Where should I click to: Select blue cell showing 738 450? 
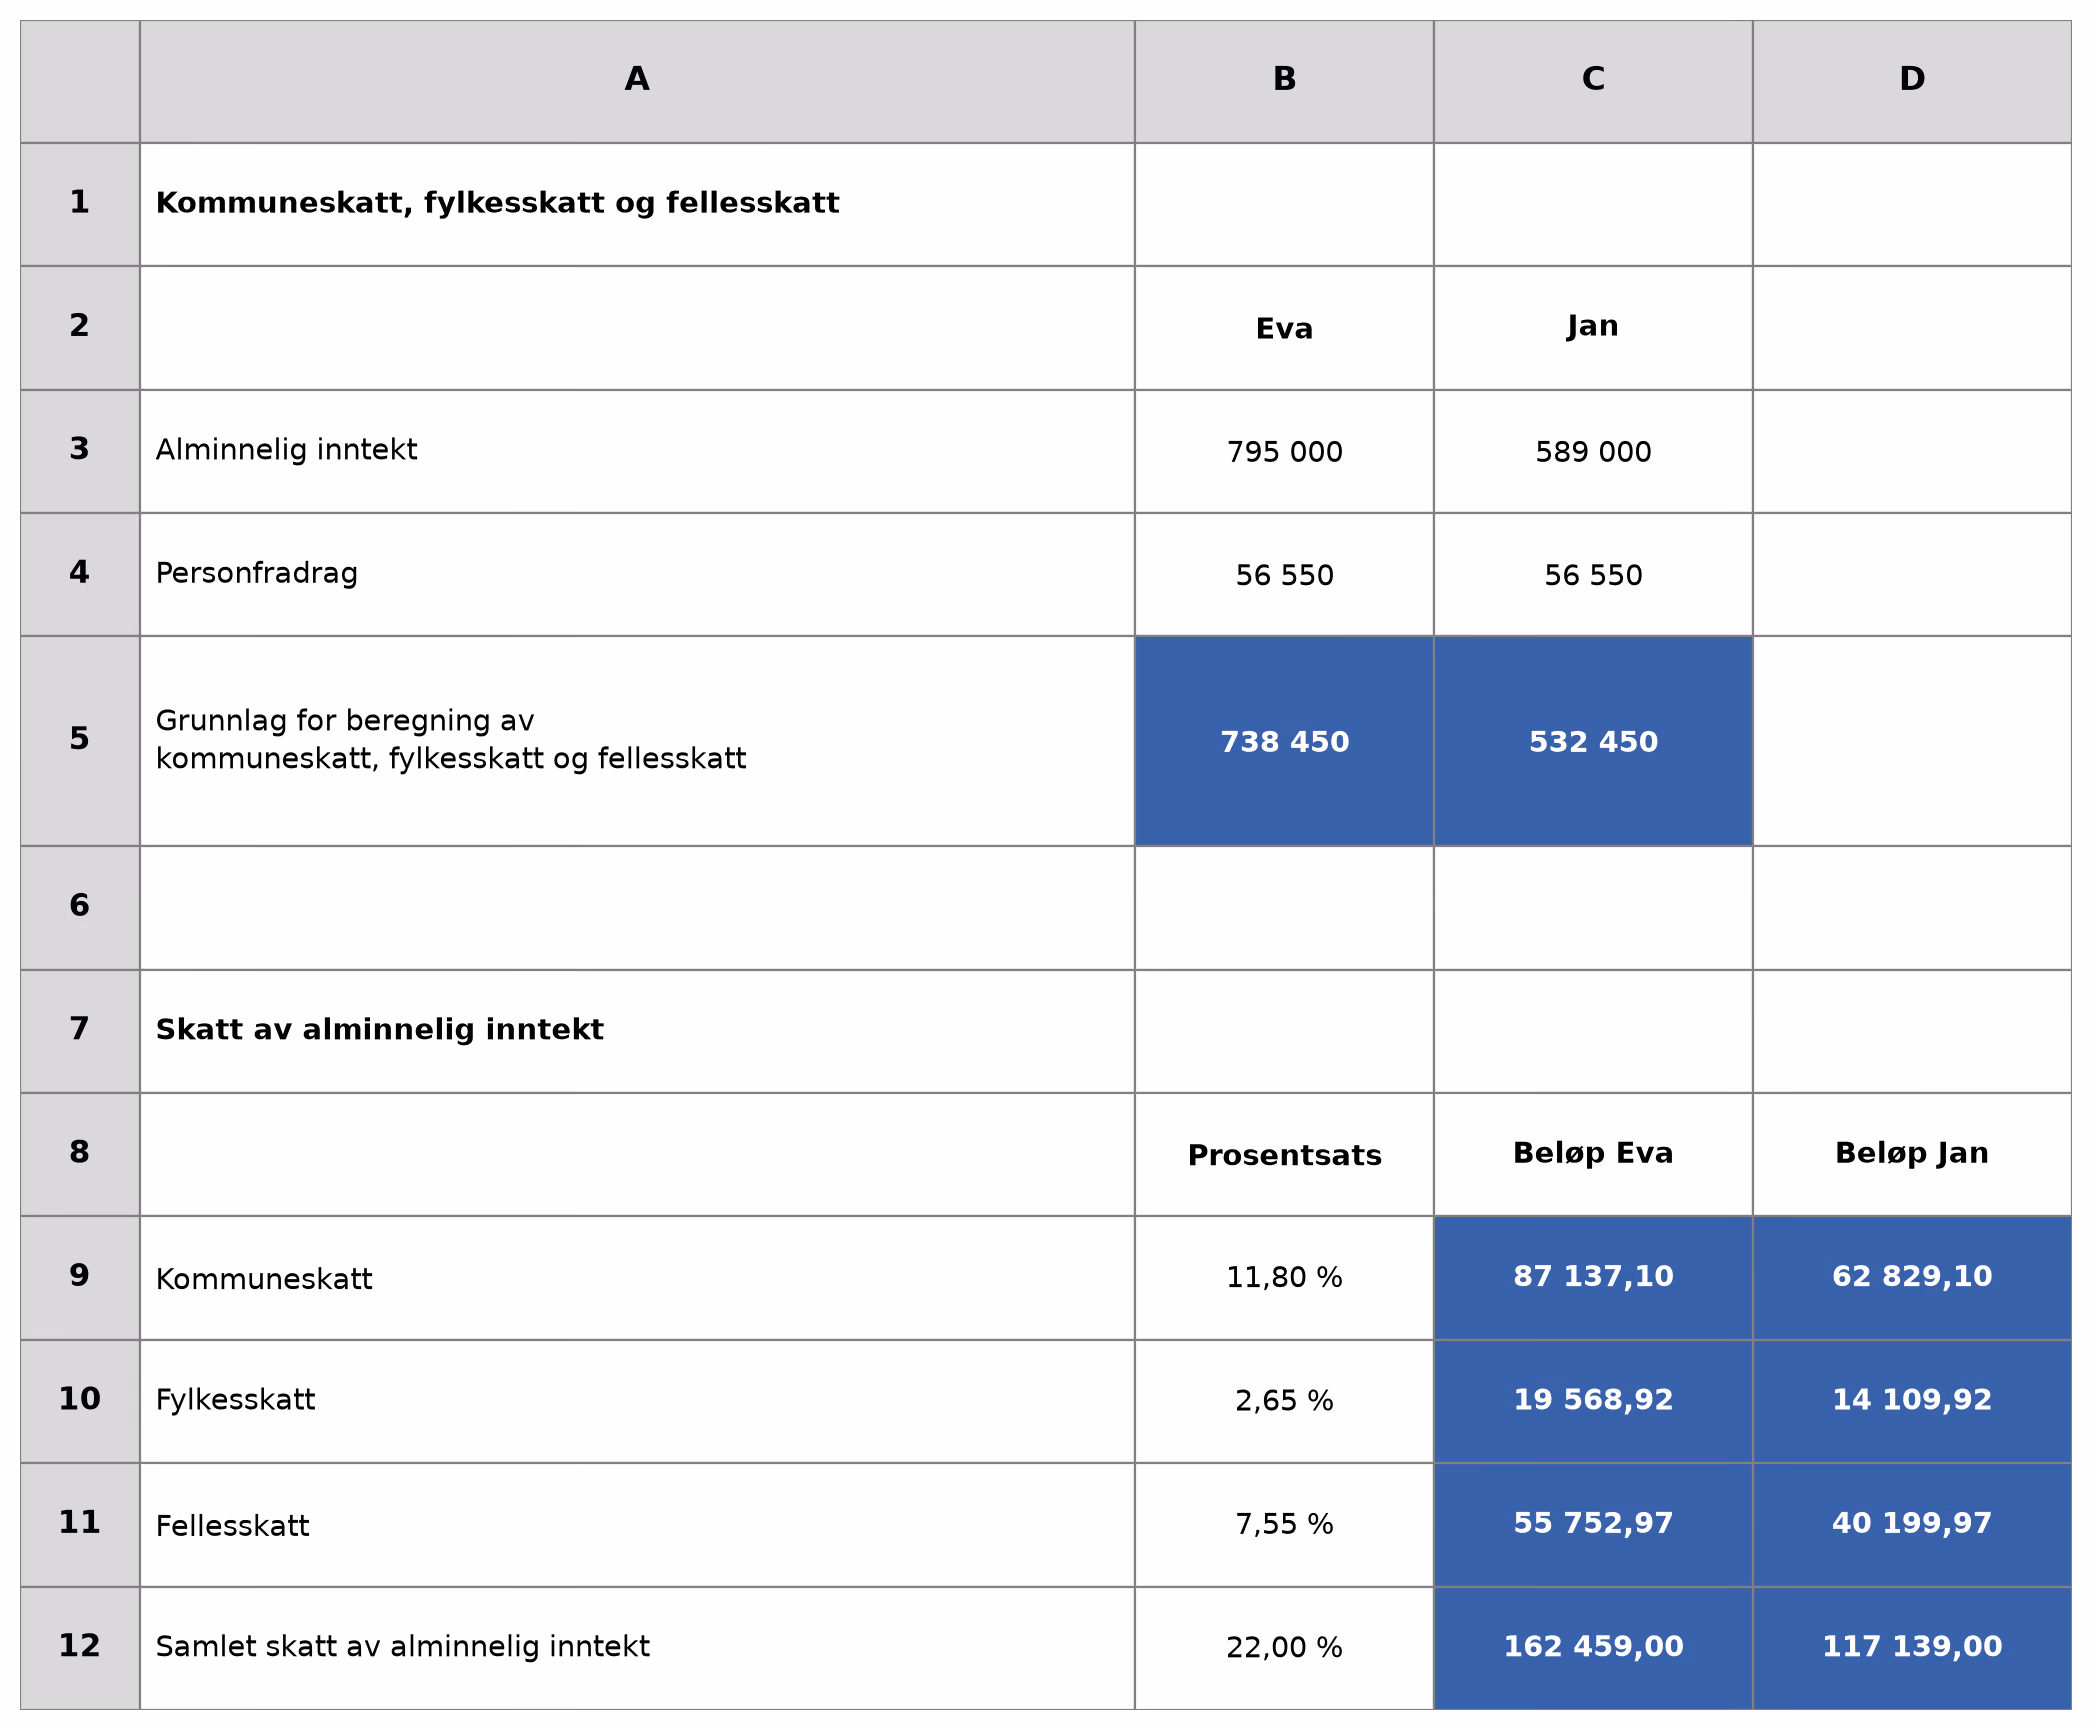tap(1284, 741)
